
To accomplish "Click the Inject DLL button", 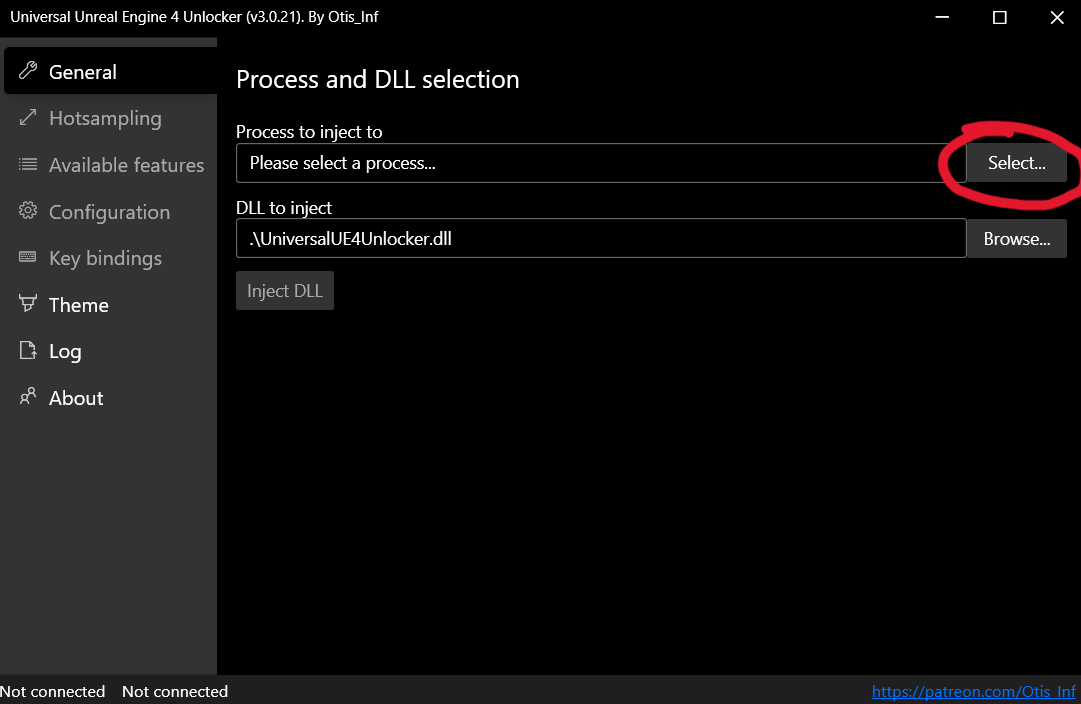I will tap(285, 291).
